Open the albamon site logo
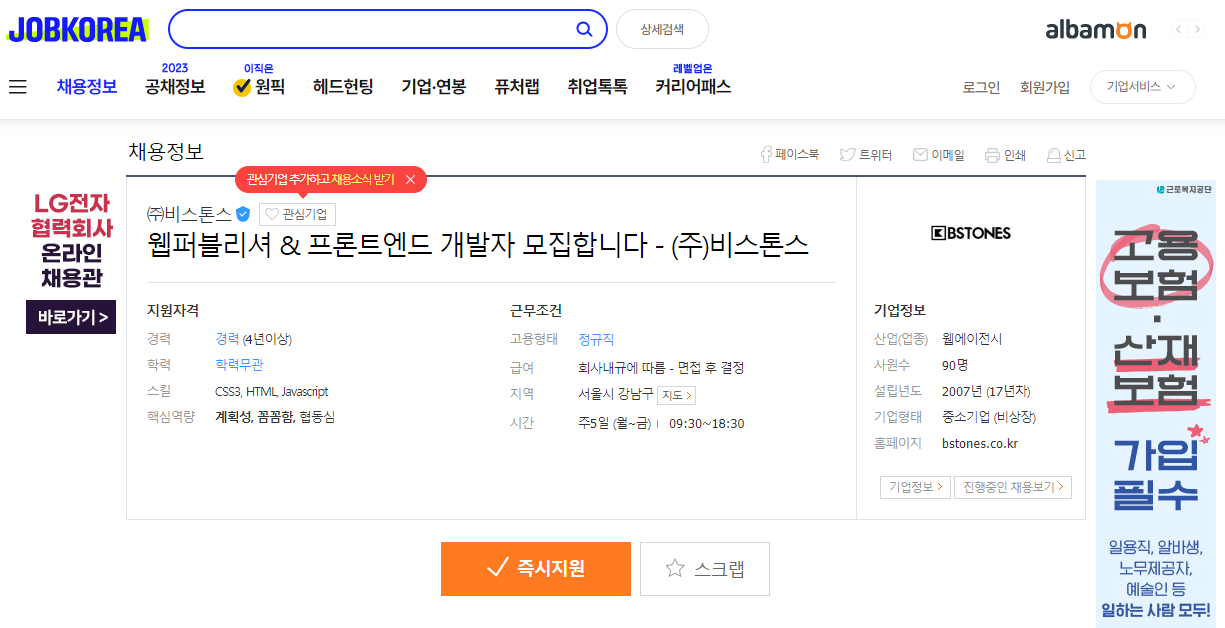Image resolution: width=1225 pixels, height=628 pixels. tap(1096, 30)
